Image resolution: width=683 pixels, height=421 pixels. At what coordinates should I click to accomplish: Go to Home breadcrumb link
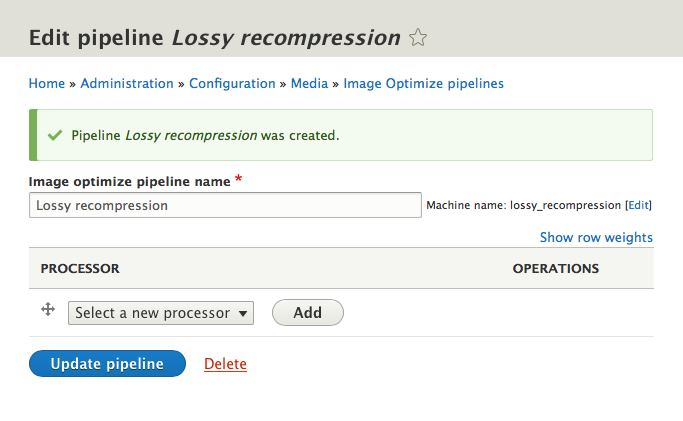(47, 83)
